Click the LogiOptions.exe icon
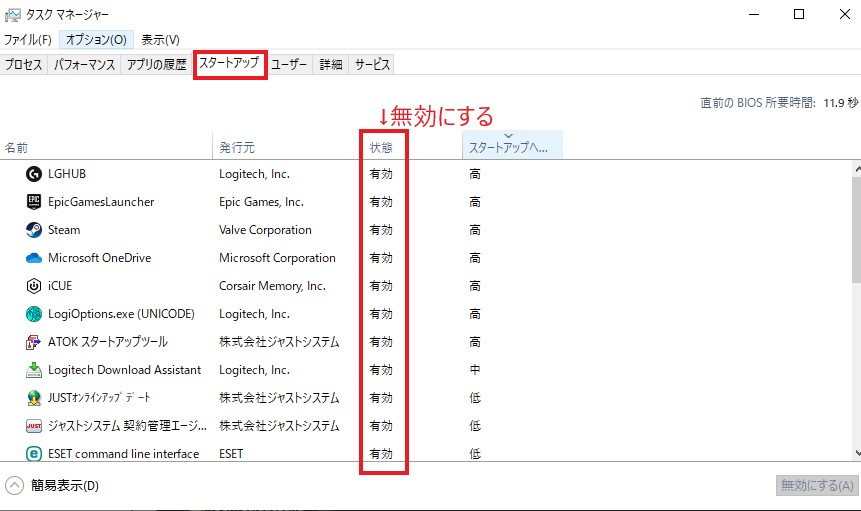861x511 pixels. tap(34, 314)
